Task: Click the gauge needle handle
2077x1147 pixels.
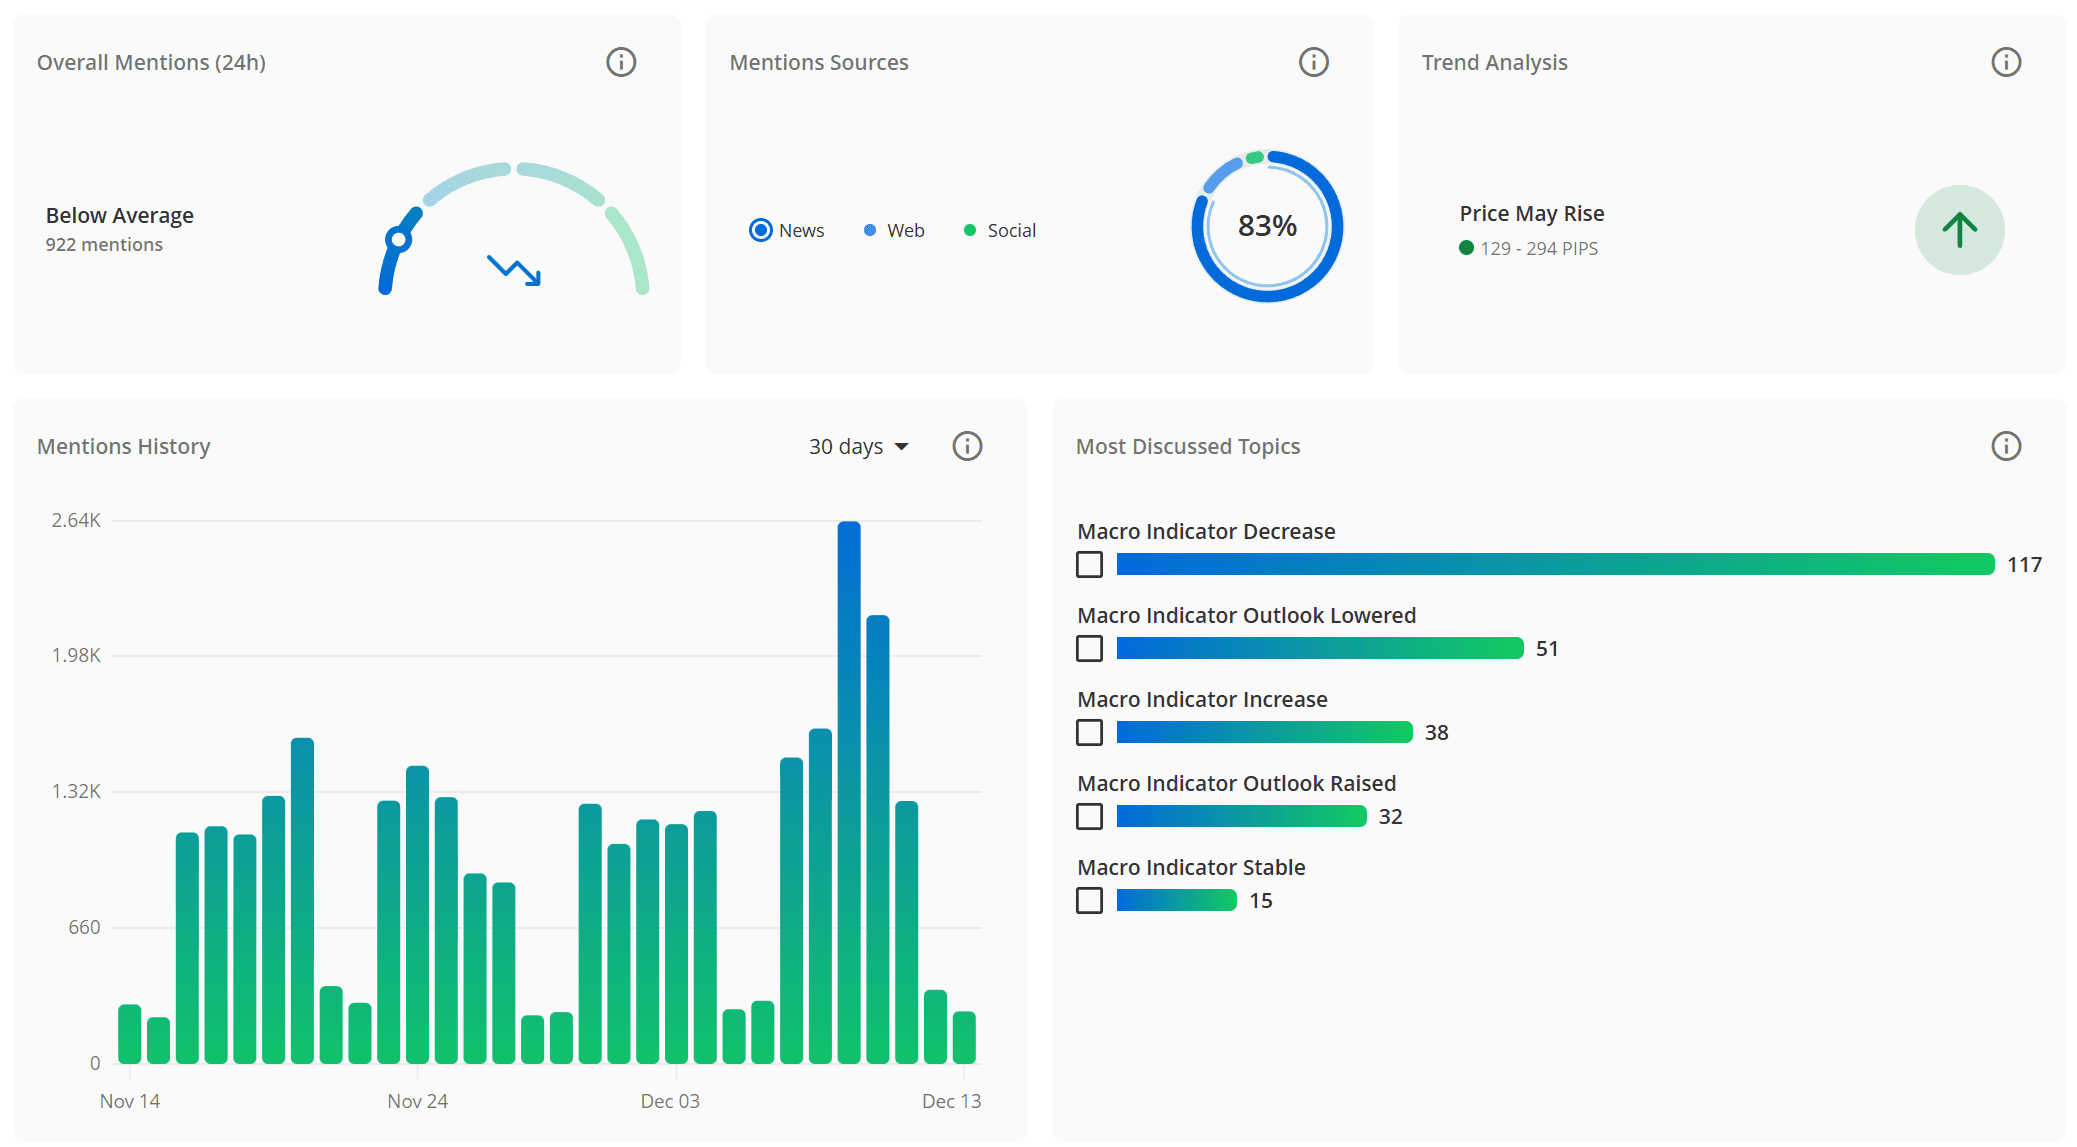Action: 399,239
